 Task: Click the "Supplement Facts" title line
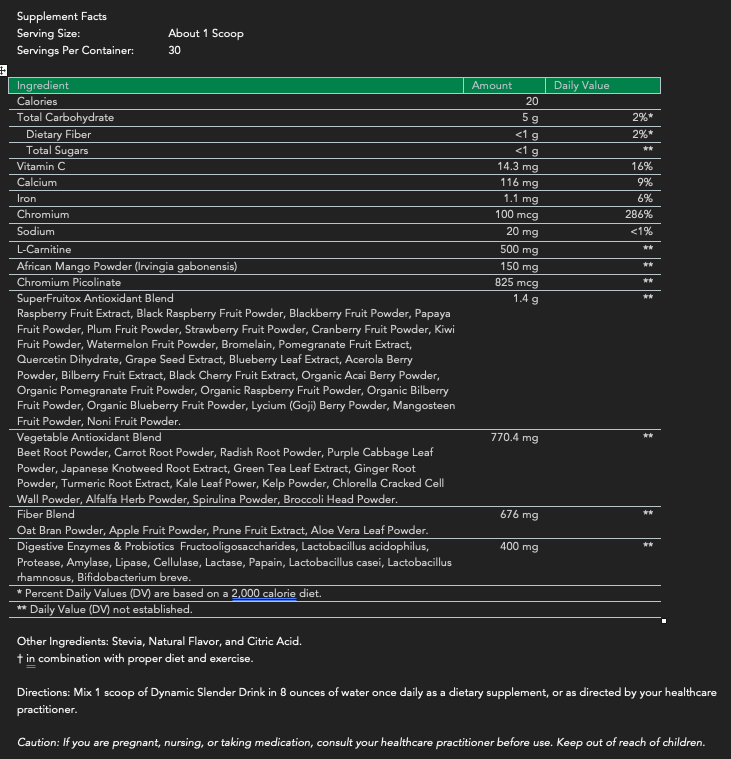(x=61, y=17)
